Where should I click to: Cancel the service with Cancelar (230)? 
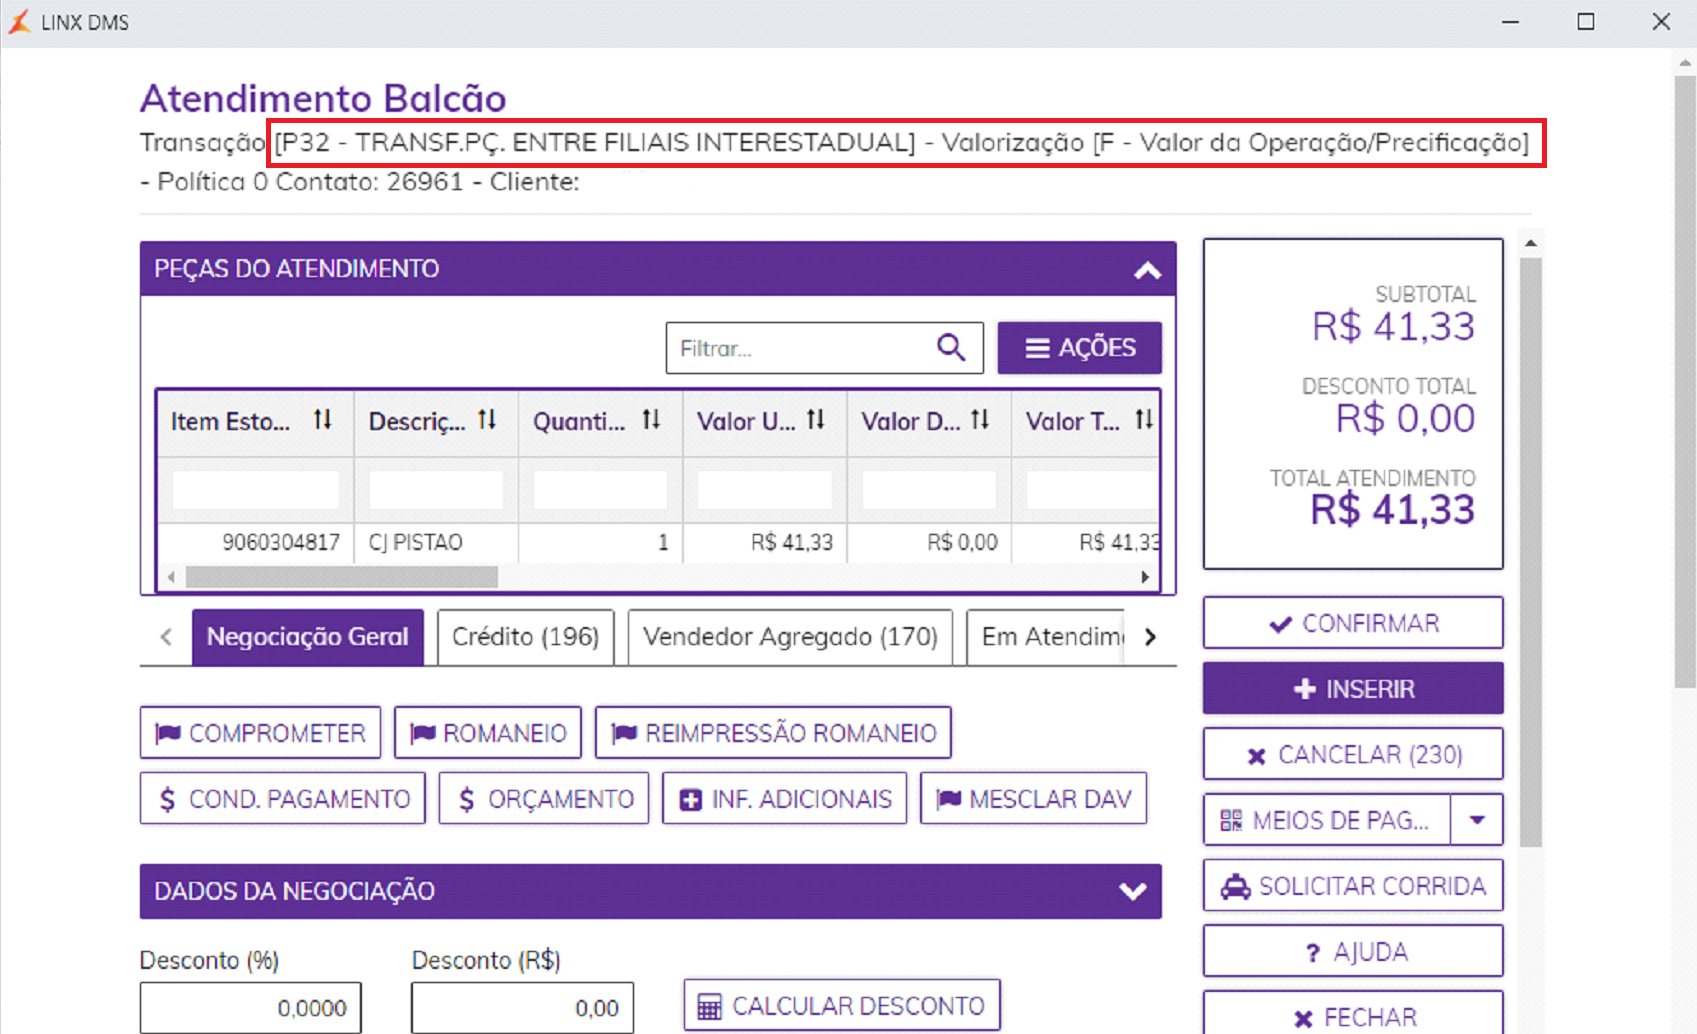1353,754
